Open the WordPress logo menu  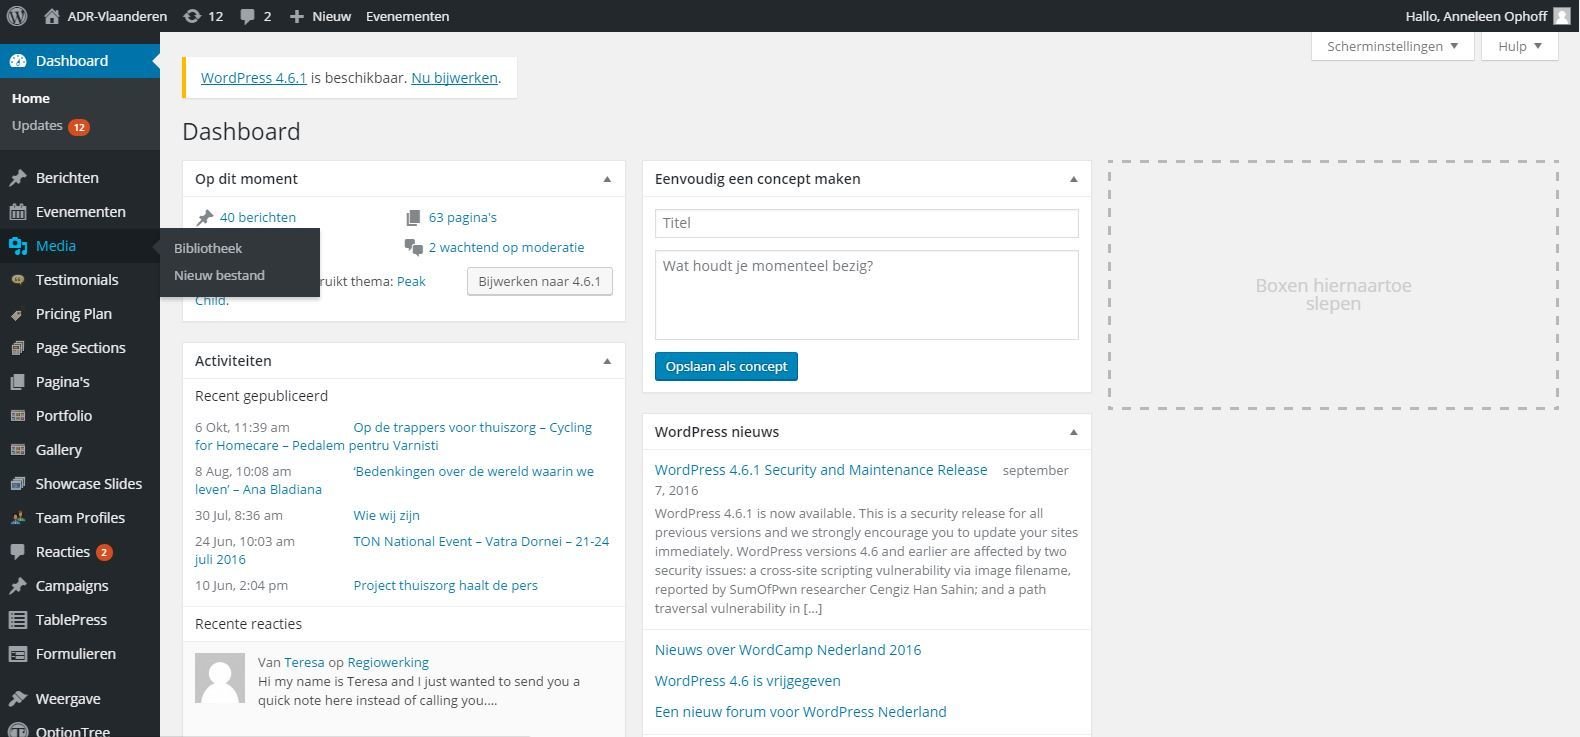pyautogui.click(x=17, y=16)
